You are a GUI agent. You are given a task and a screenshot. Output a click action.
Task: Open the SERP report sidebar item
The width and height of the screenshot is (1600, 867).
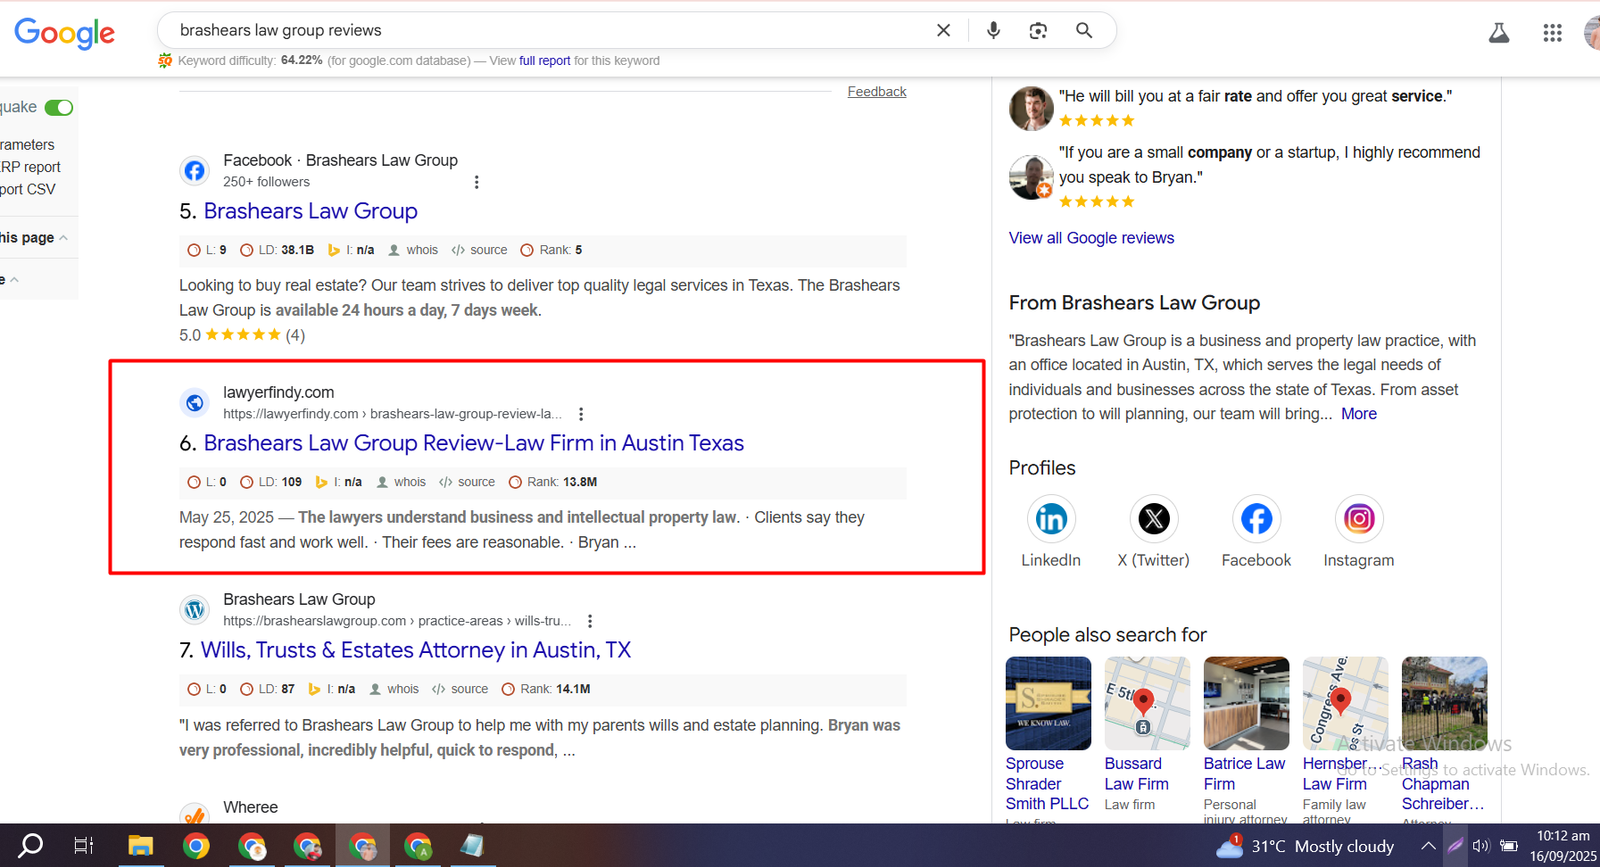(x=30, y=167)
